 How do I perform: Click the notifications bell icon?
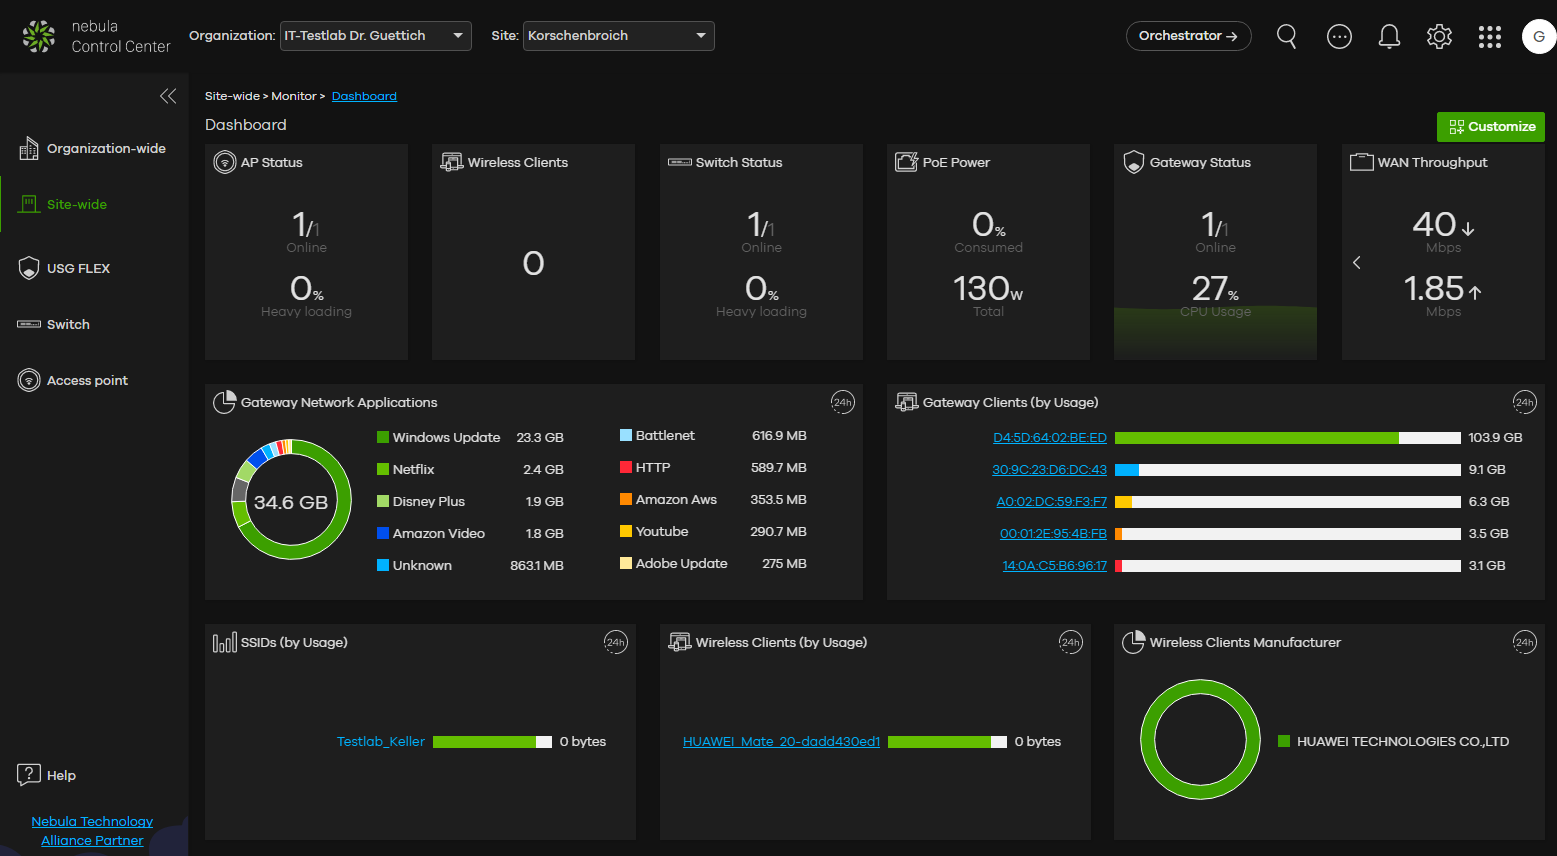1389,37
